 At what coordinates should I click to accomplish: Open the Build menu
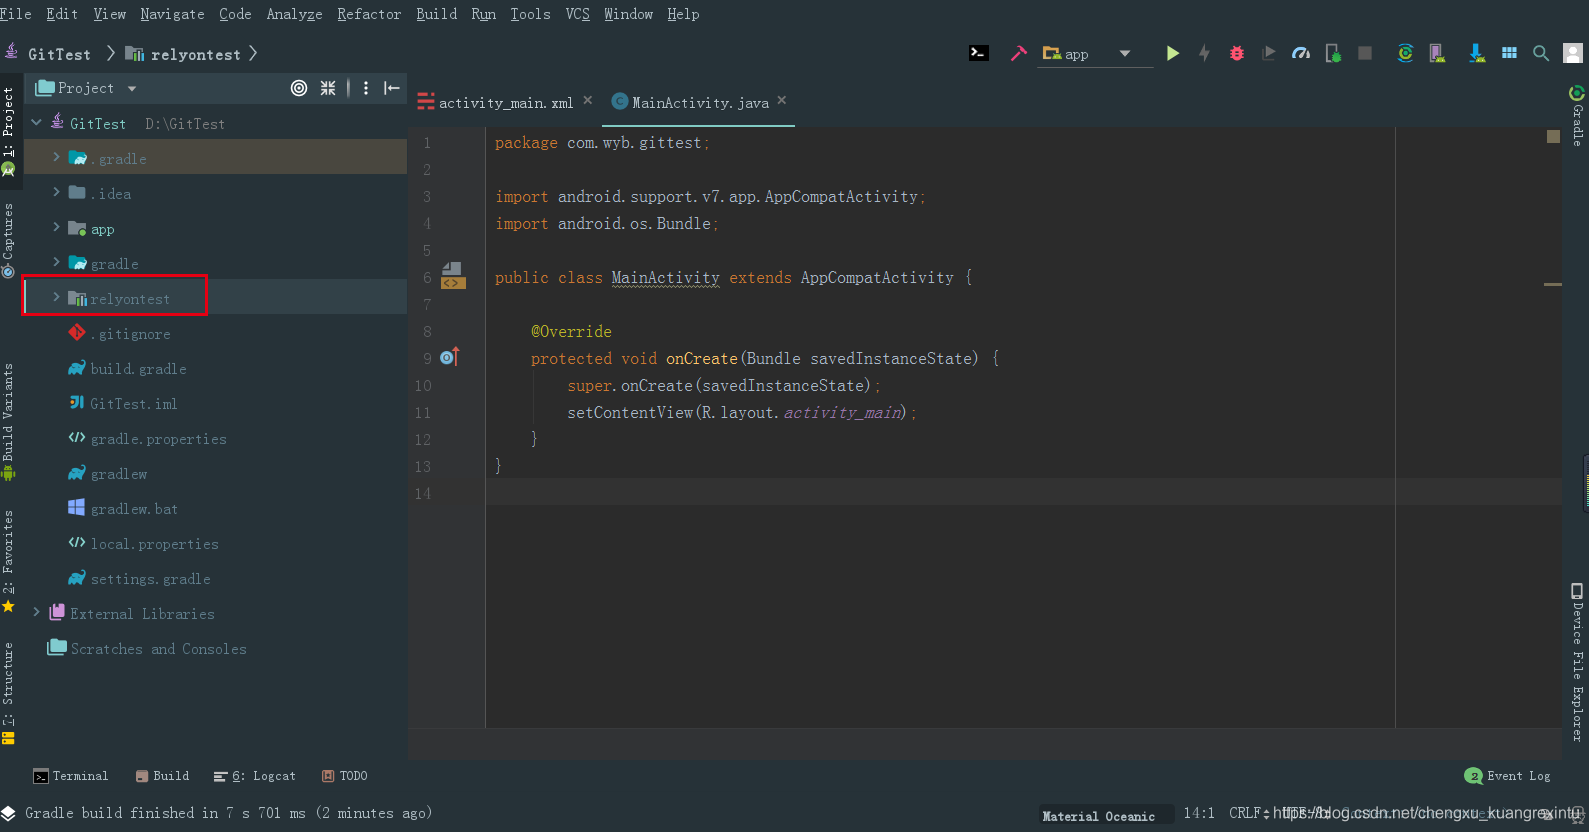tap(437, 14)
